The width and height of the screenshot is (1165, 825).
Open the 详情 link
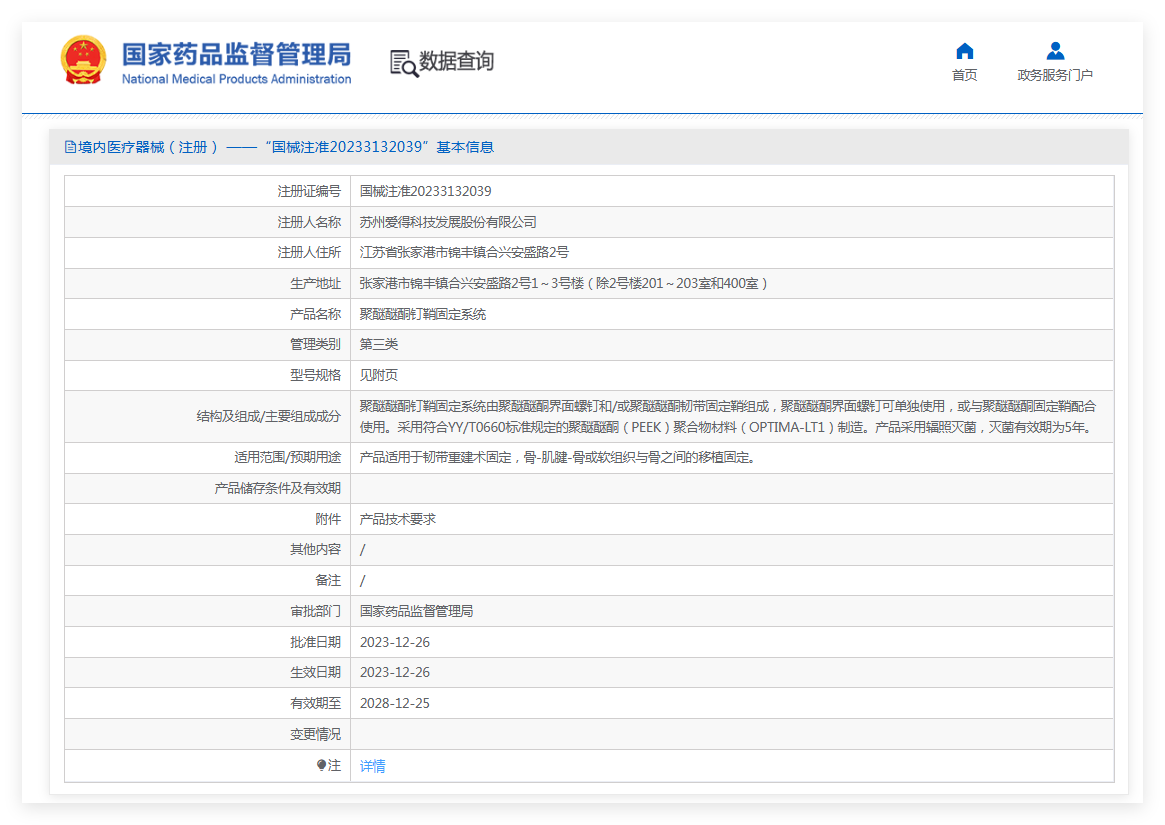click(x=372, y=766)
